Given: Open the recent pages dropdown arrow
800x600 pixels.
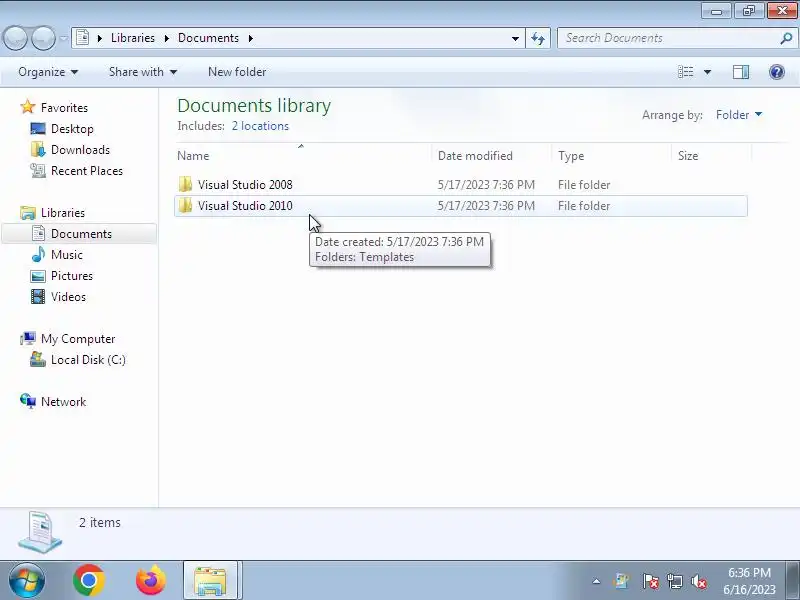Looking at the screenshot, I should 63,38.
